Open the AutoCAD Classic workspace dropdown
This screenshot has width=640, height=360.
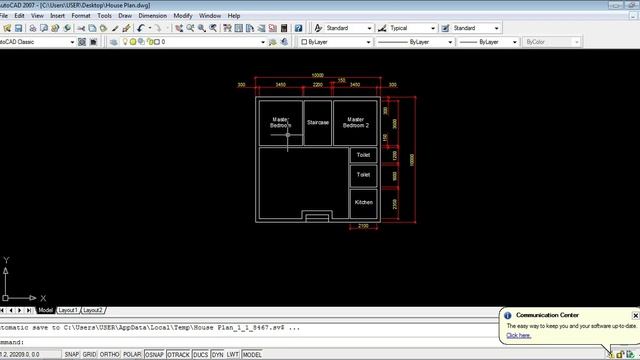tap(72, 42)
